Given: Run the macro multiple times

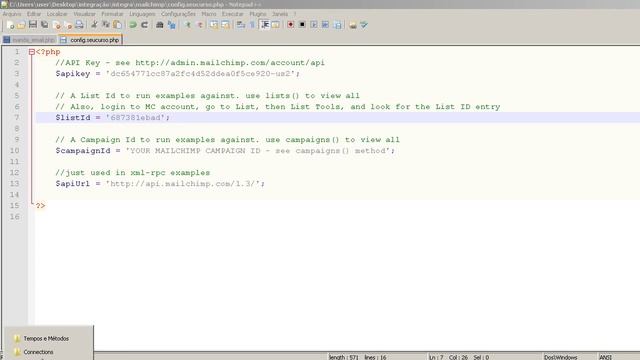Looking at the screenshot, I should tap(325, 25).
